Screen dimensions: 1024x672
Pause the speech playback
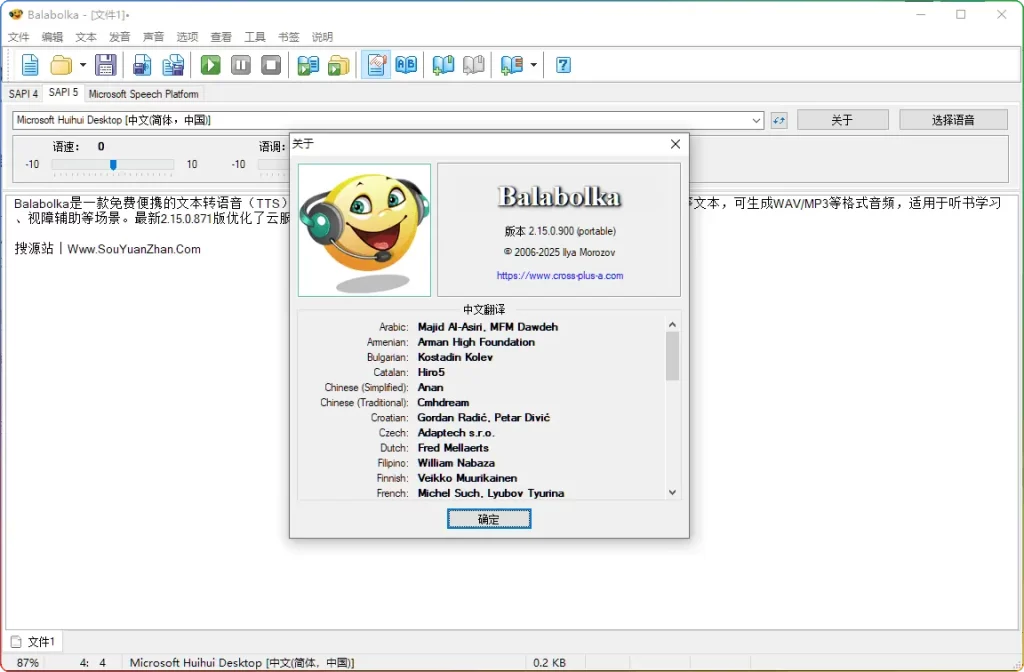coord(241,65)
